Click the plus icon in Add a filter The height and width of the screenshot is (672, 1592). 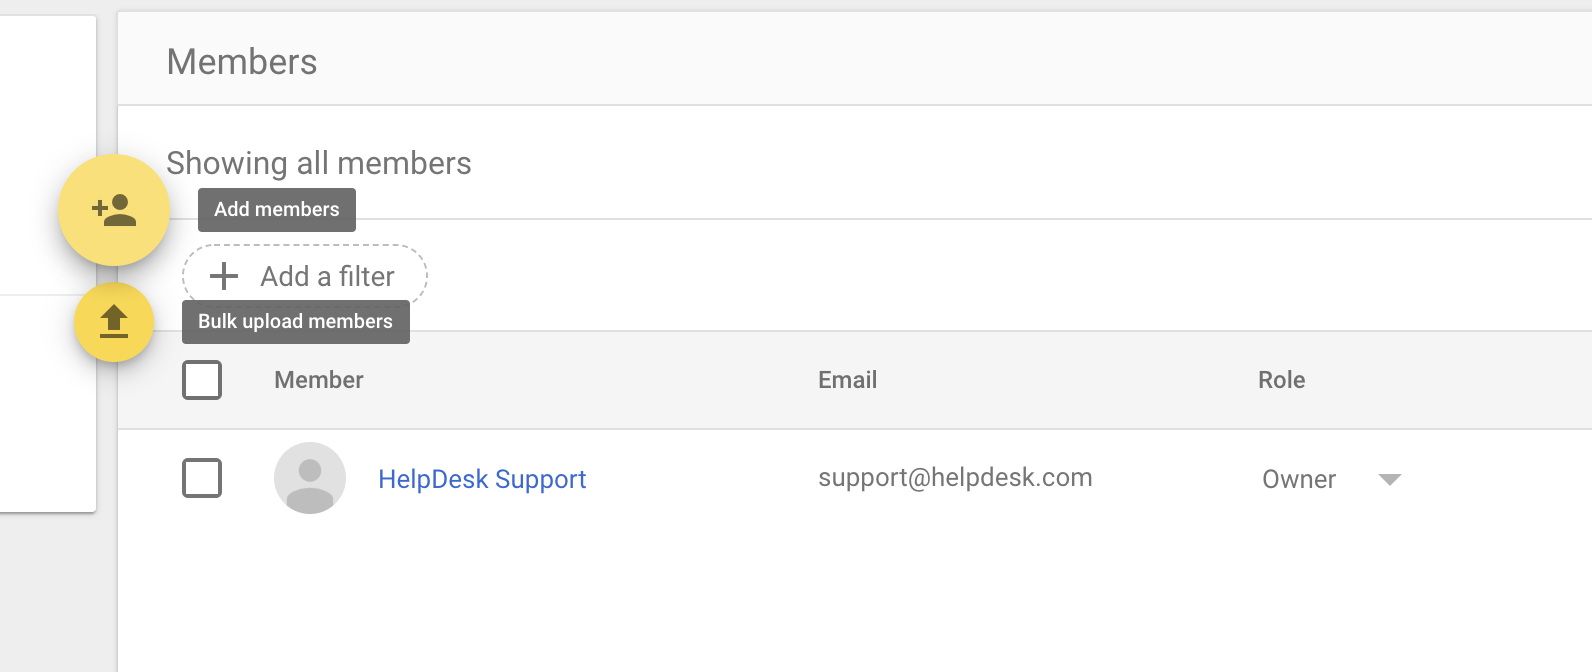click(x=224, y=276)
